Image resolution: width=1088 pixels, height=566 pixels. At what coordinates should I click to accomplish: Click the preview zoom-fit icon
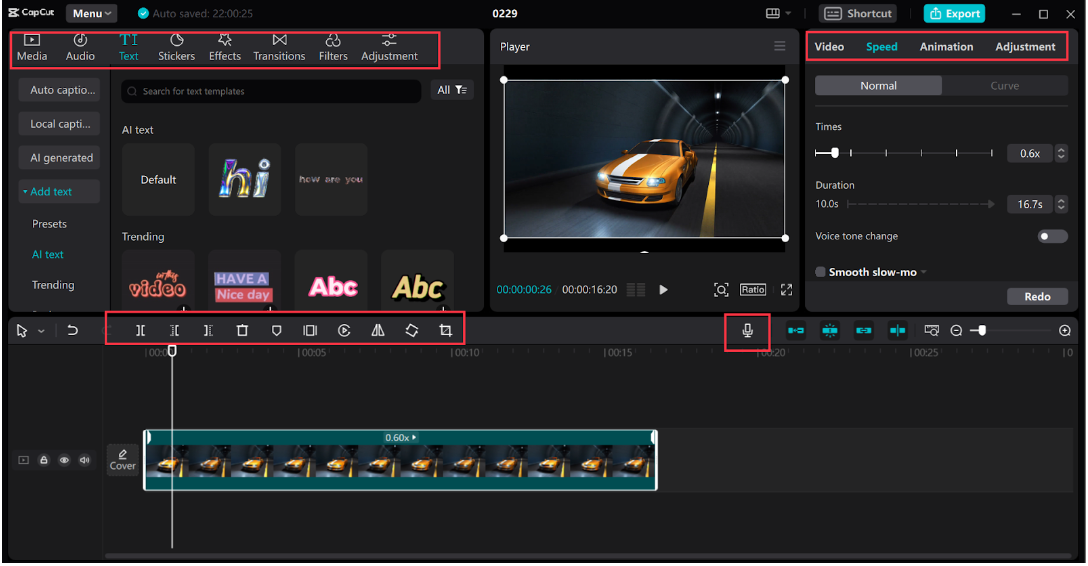(x=721, y=290)
